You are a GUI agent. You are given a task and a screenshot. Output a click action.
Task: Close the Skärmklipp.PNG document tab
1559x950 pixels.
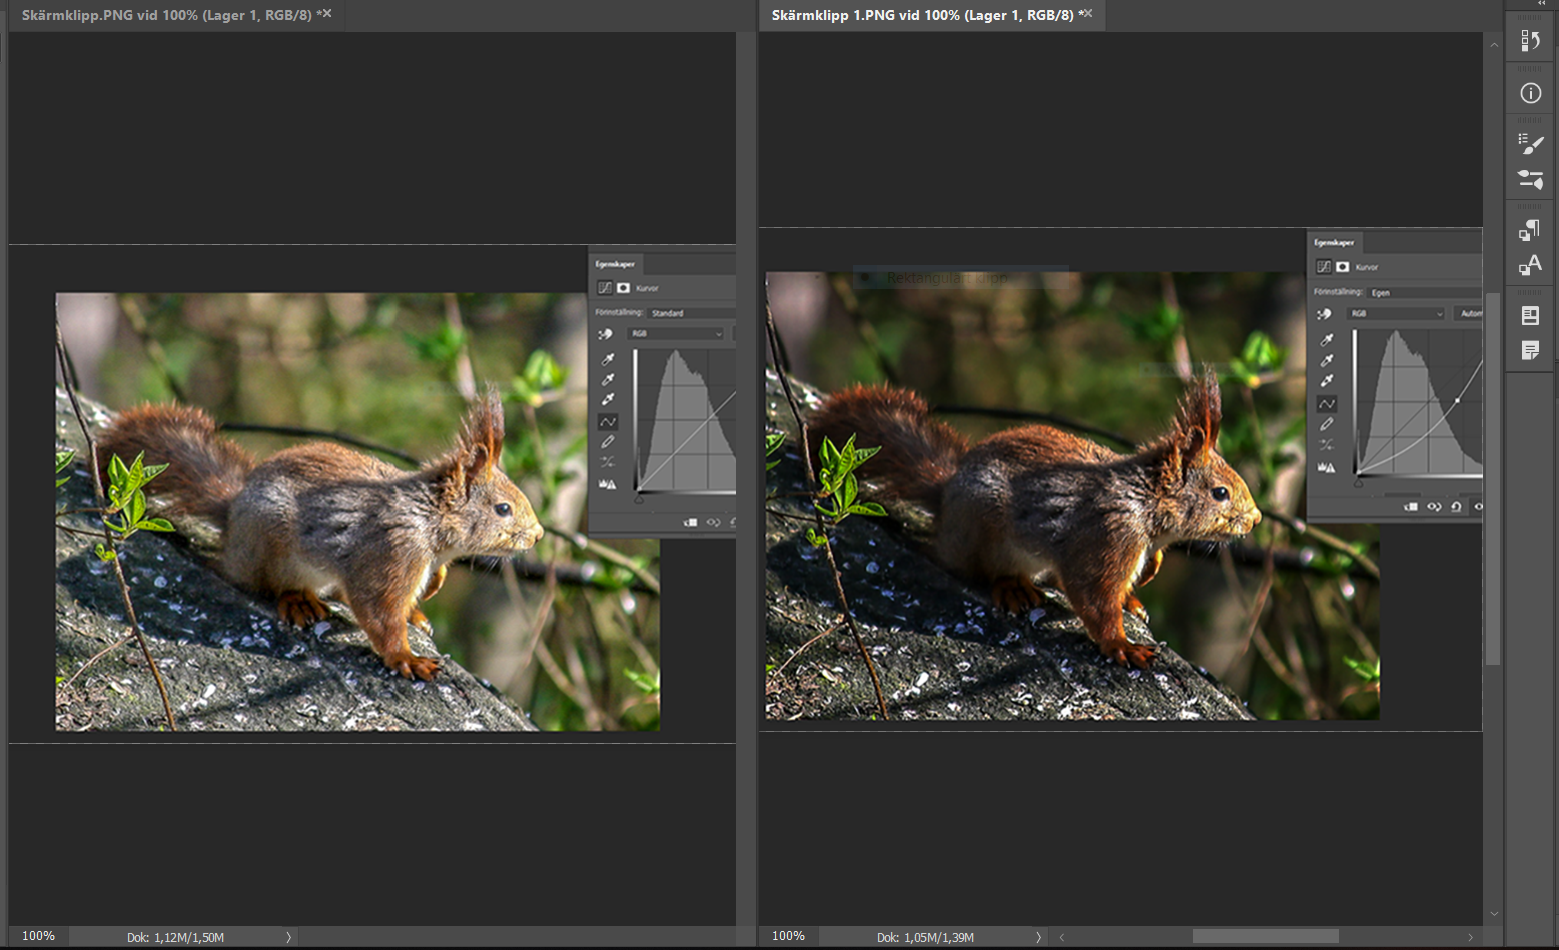(327, 14)
